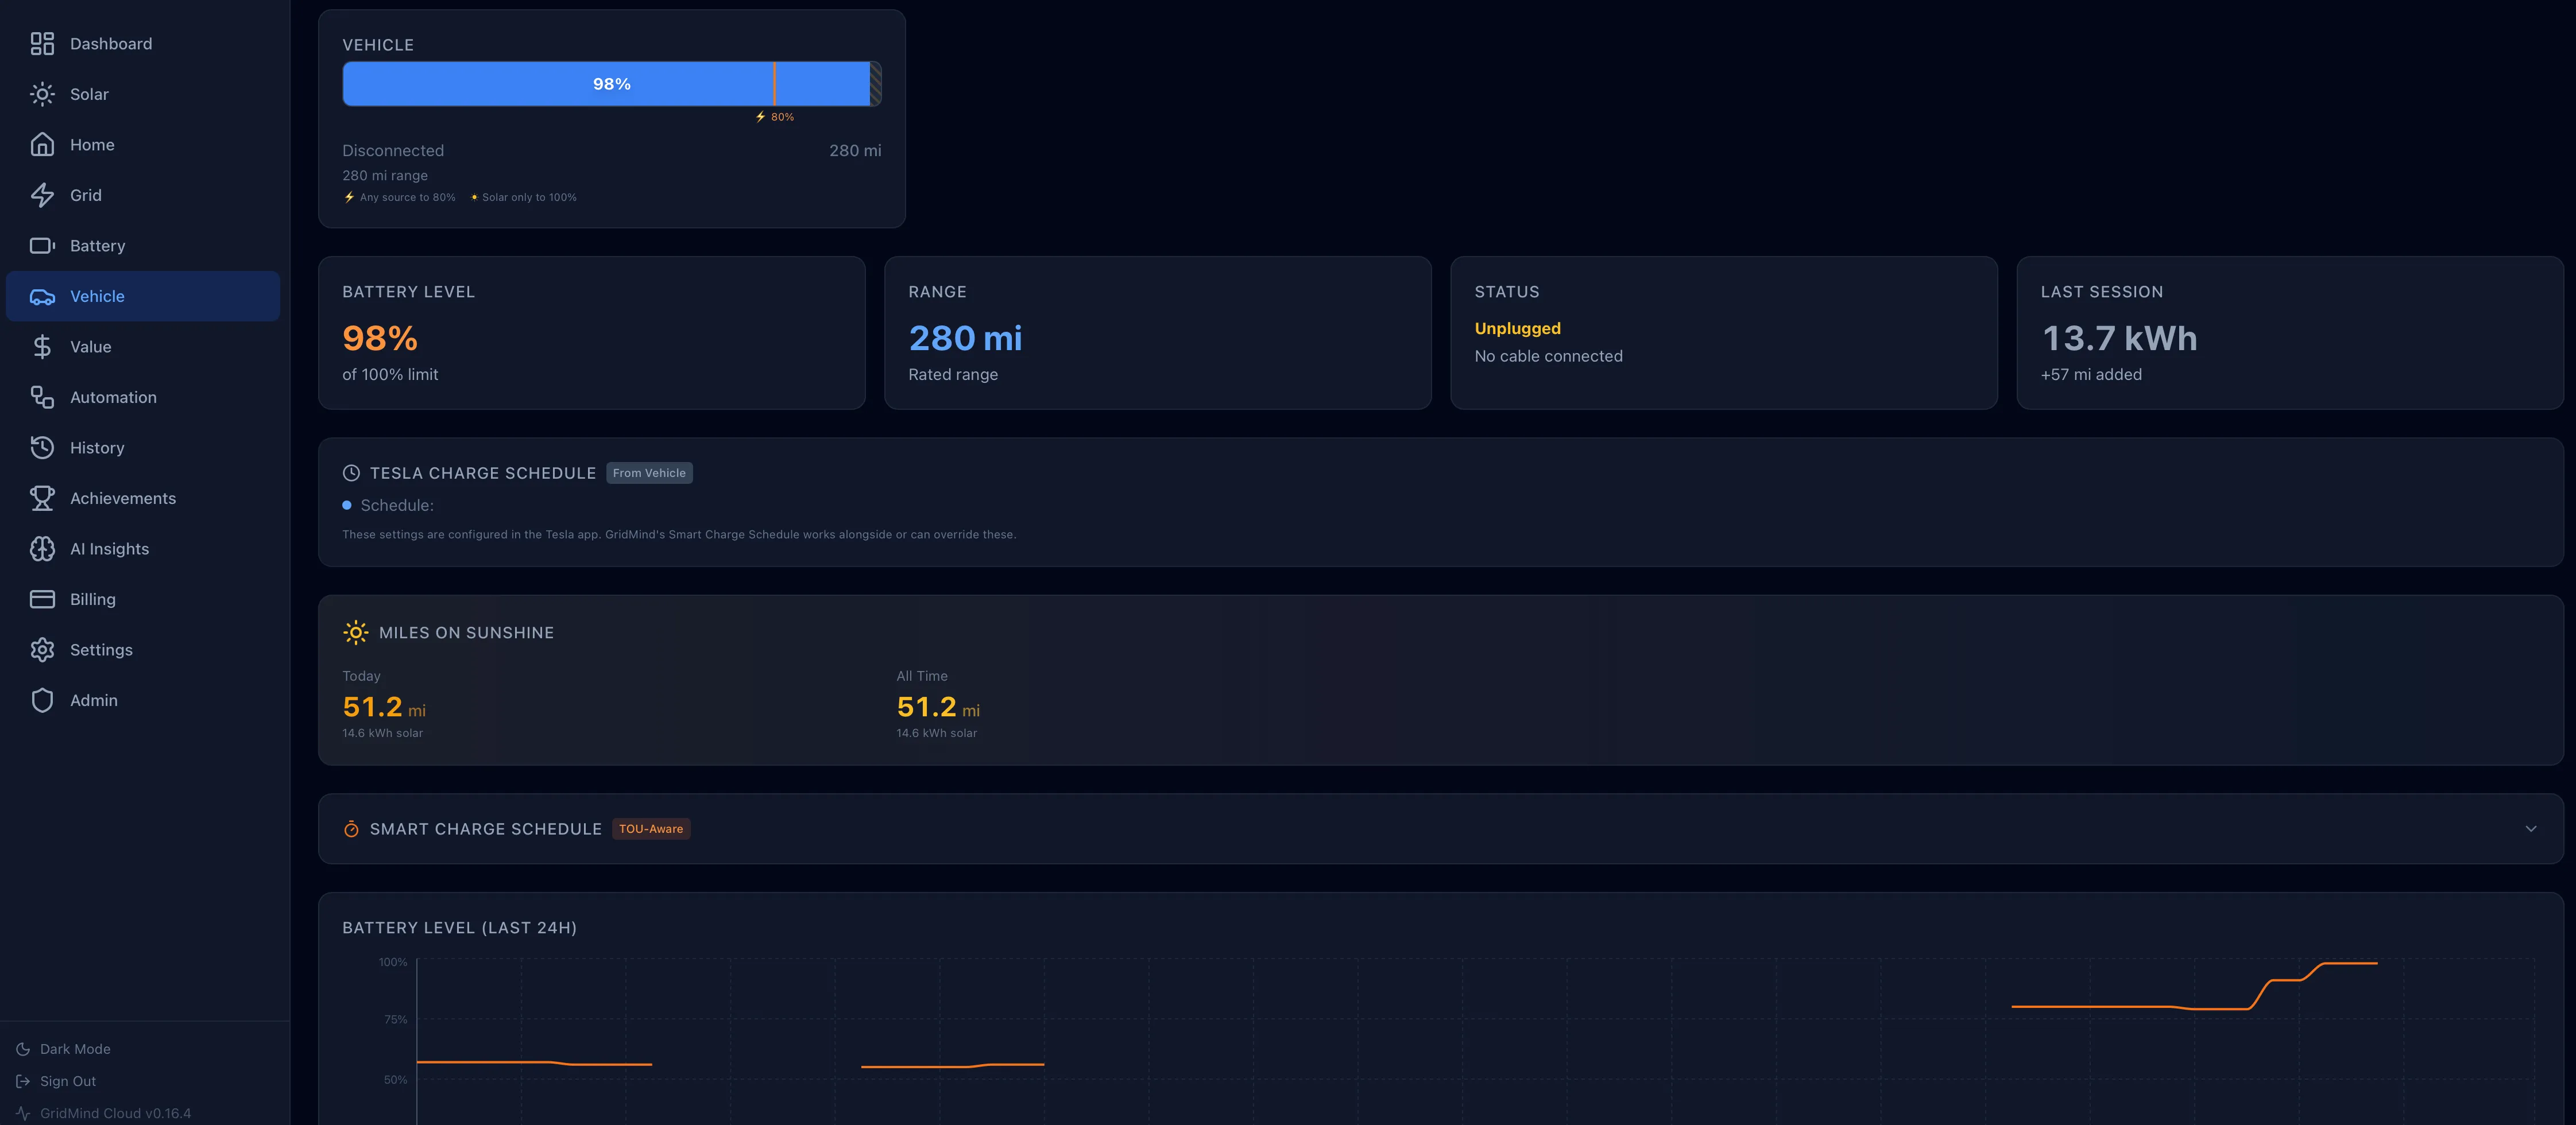
Task: Click the Last Session 13.7 kWh card
Action: tap(2289, 333)
